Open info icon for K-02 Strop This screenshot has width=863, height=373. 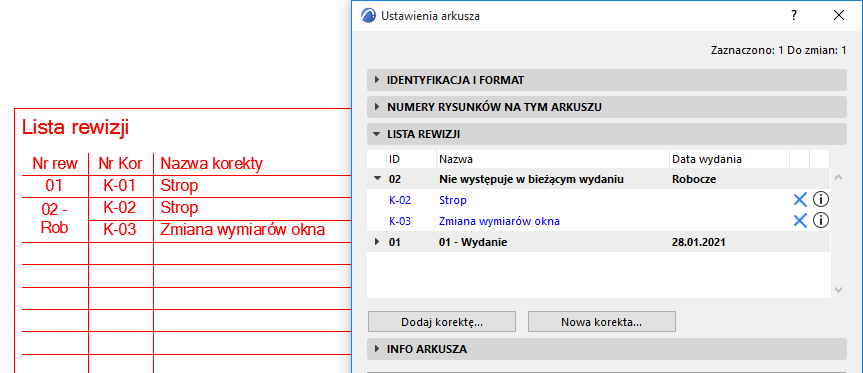point(821,200)
